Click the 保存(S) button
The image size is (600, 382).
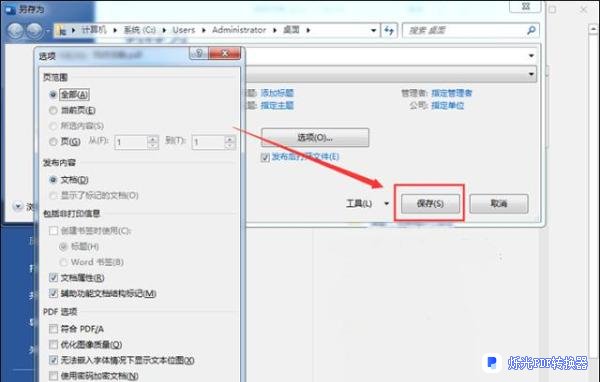coord(430,204)
